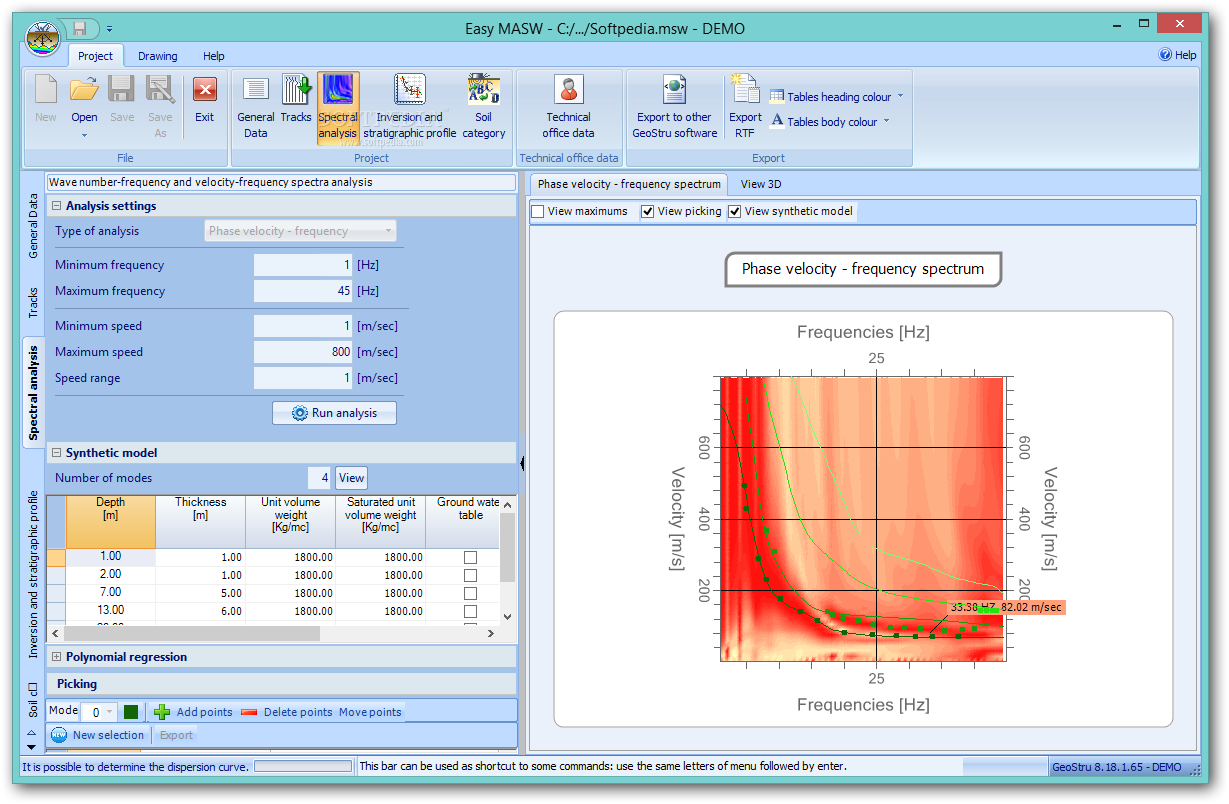Click the New selection icon

[x=59, y=735]
